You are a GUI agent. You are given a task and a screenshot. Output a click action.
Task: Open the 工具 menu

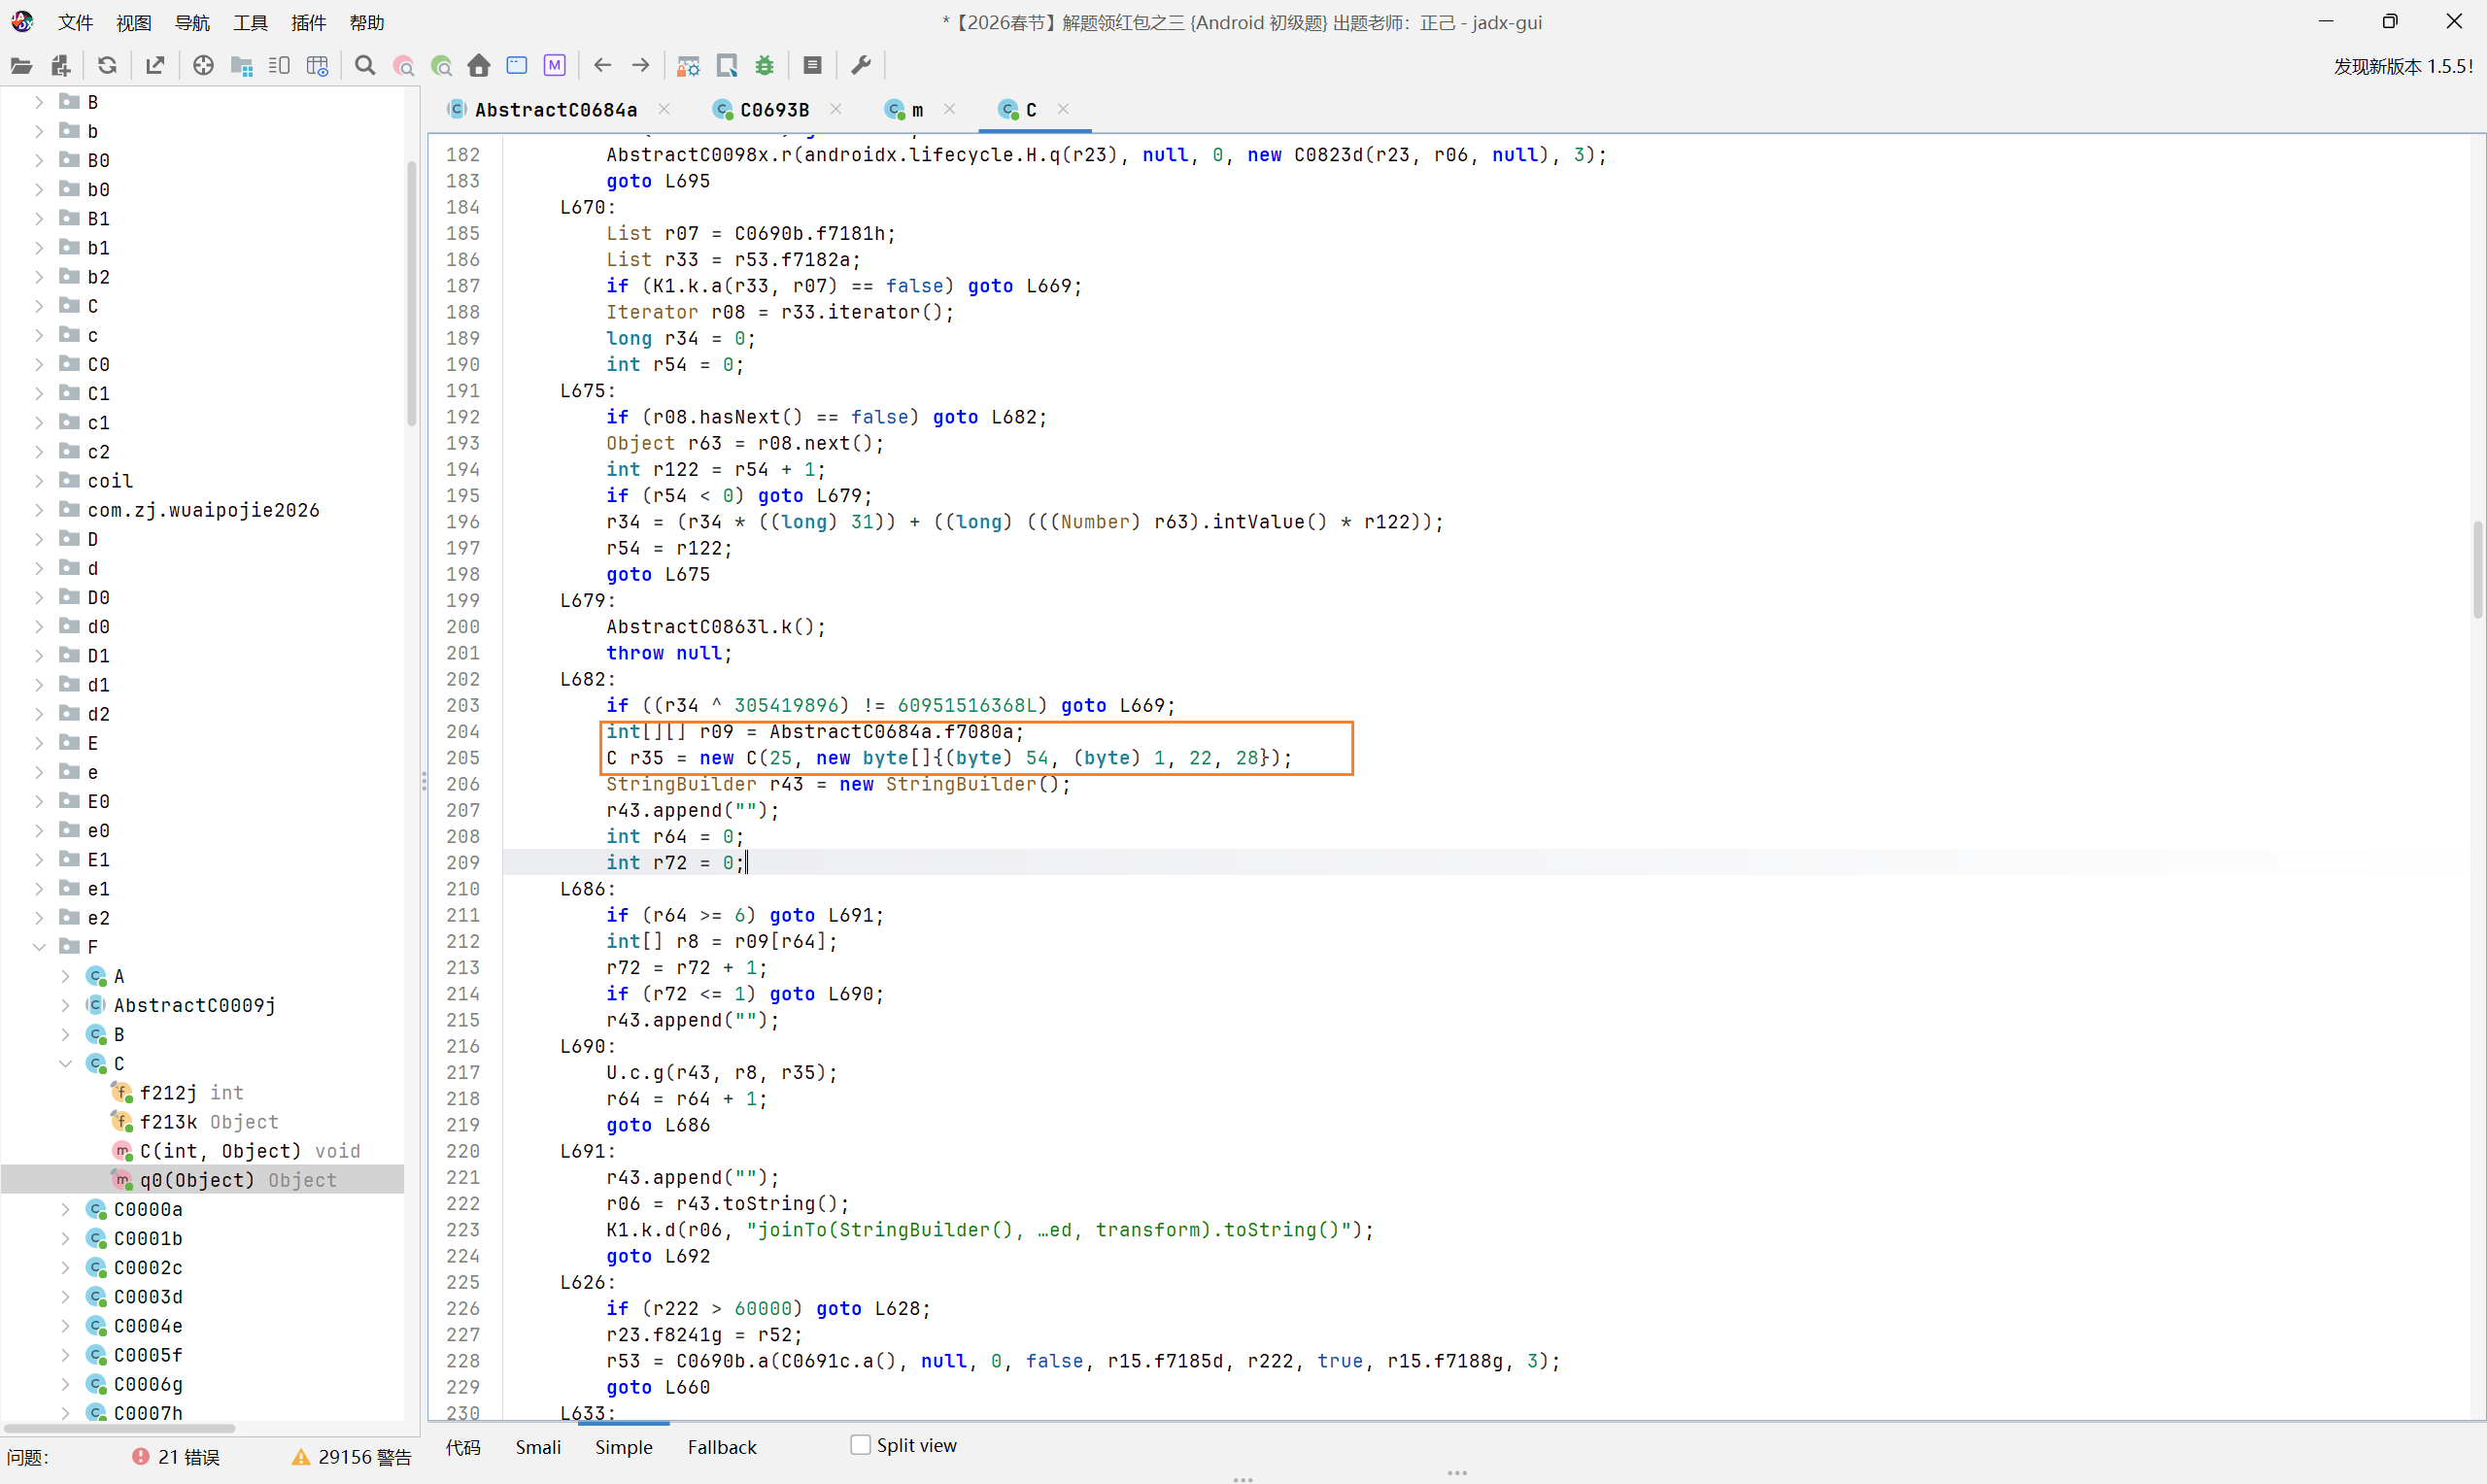(250, 22)
